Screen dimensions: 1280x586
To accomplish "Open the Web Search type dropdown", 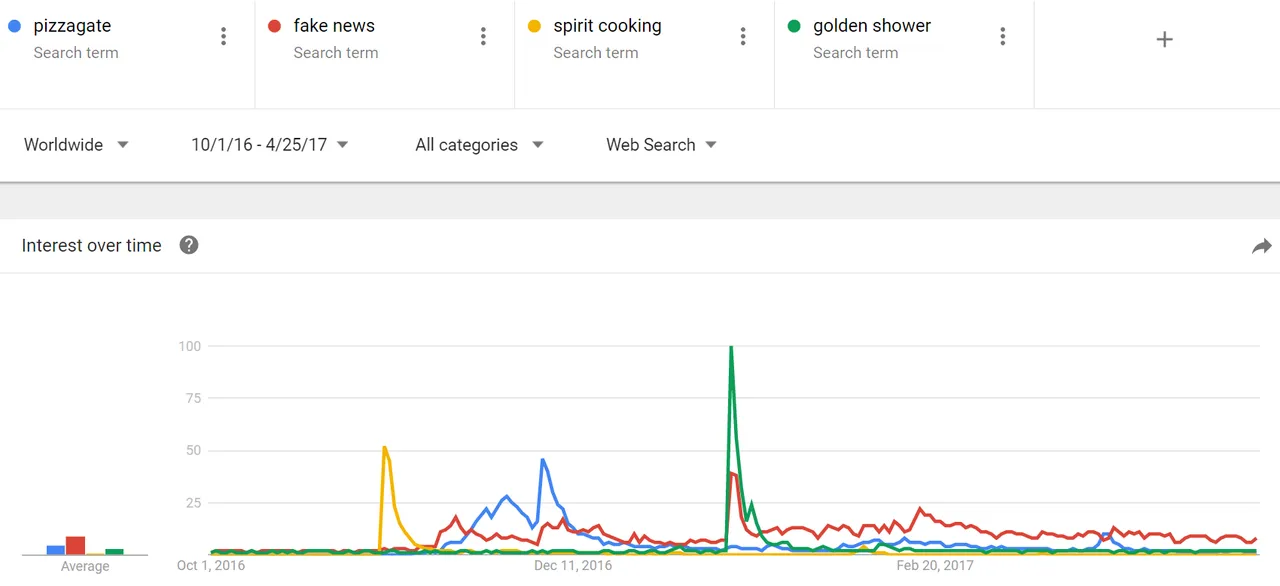I will (x=662, y=145).
